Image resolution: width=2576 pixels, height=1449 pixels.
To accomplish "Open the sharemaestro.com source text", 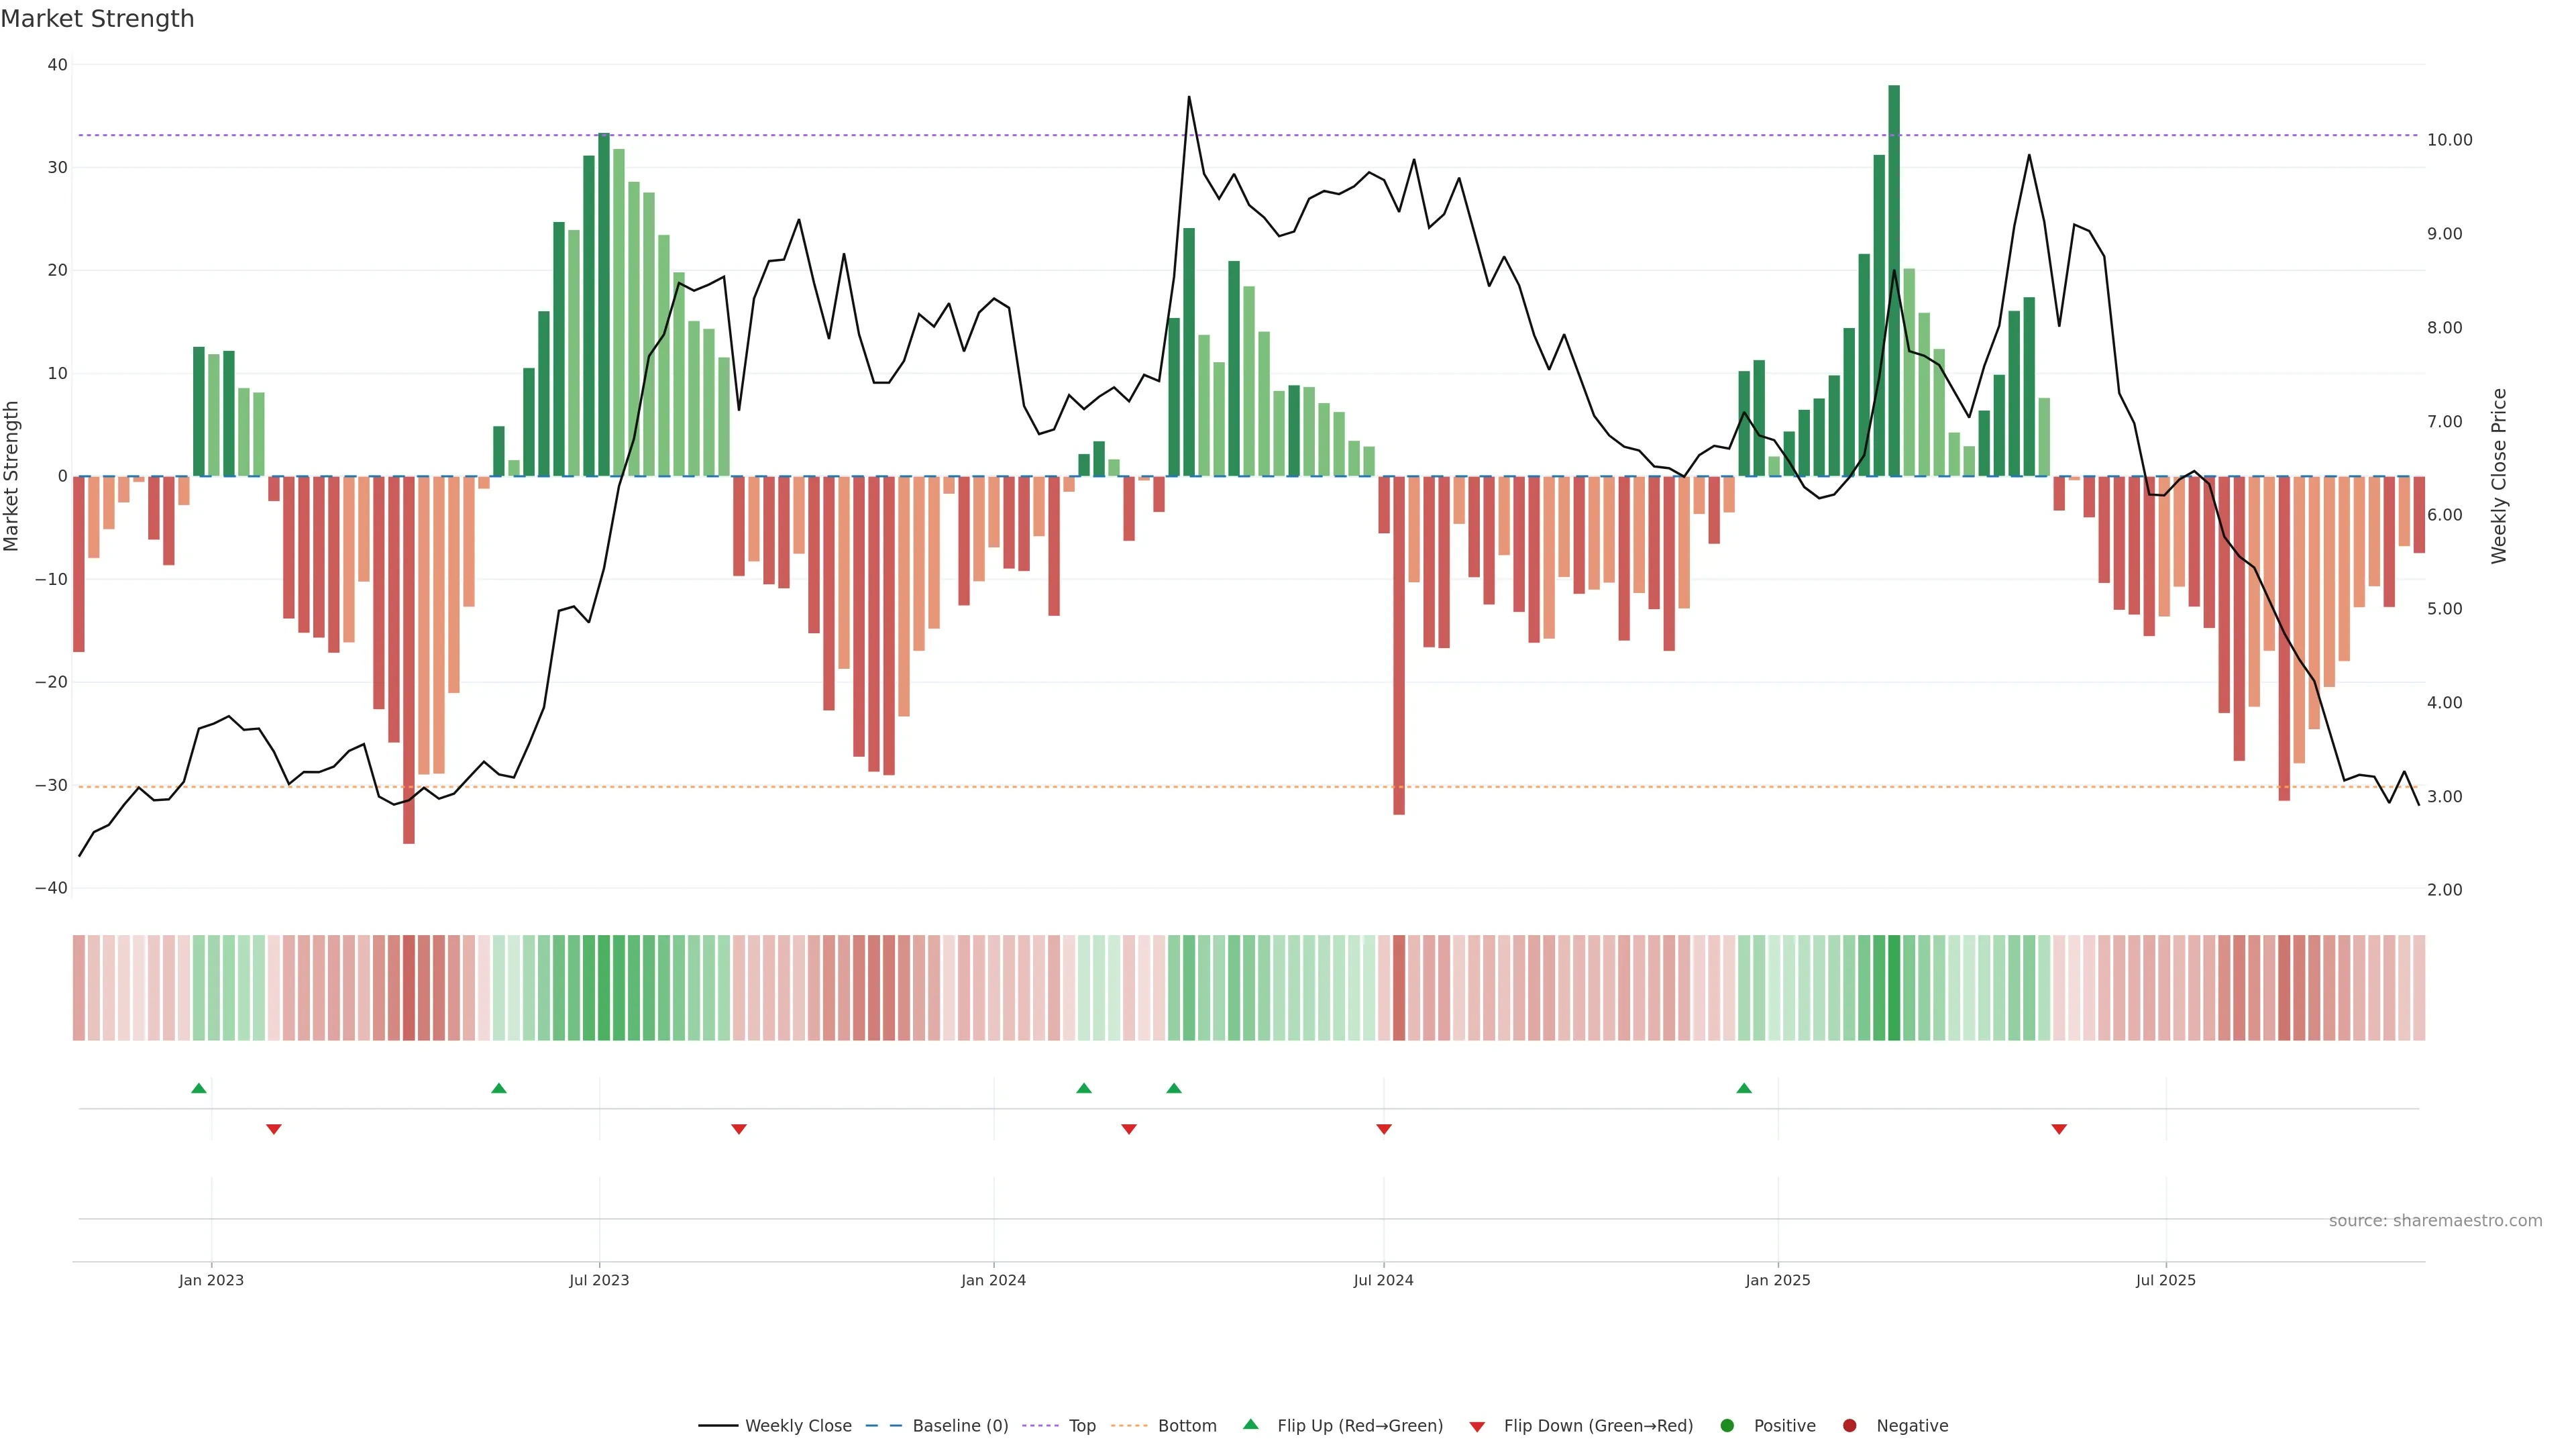I will [2435, 1220].
